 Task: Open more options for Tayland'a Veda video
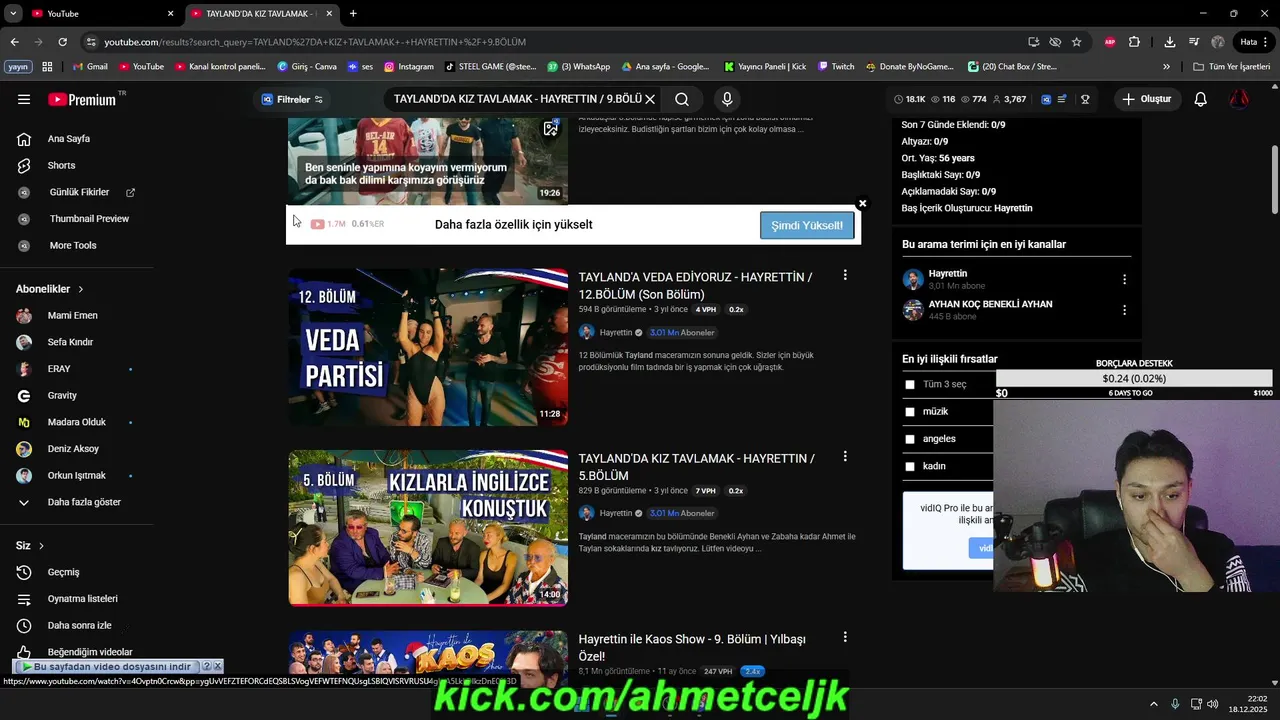coord(845,275)
